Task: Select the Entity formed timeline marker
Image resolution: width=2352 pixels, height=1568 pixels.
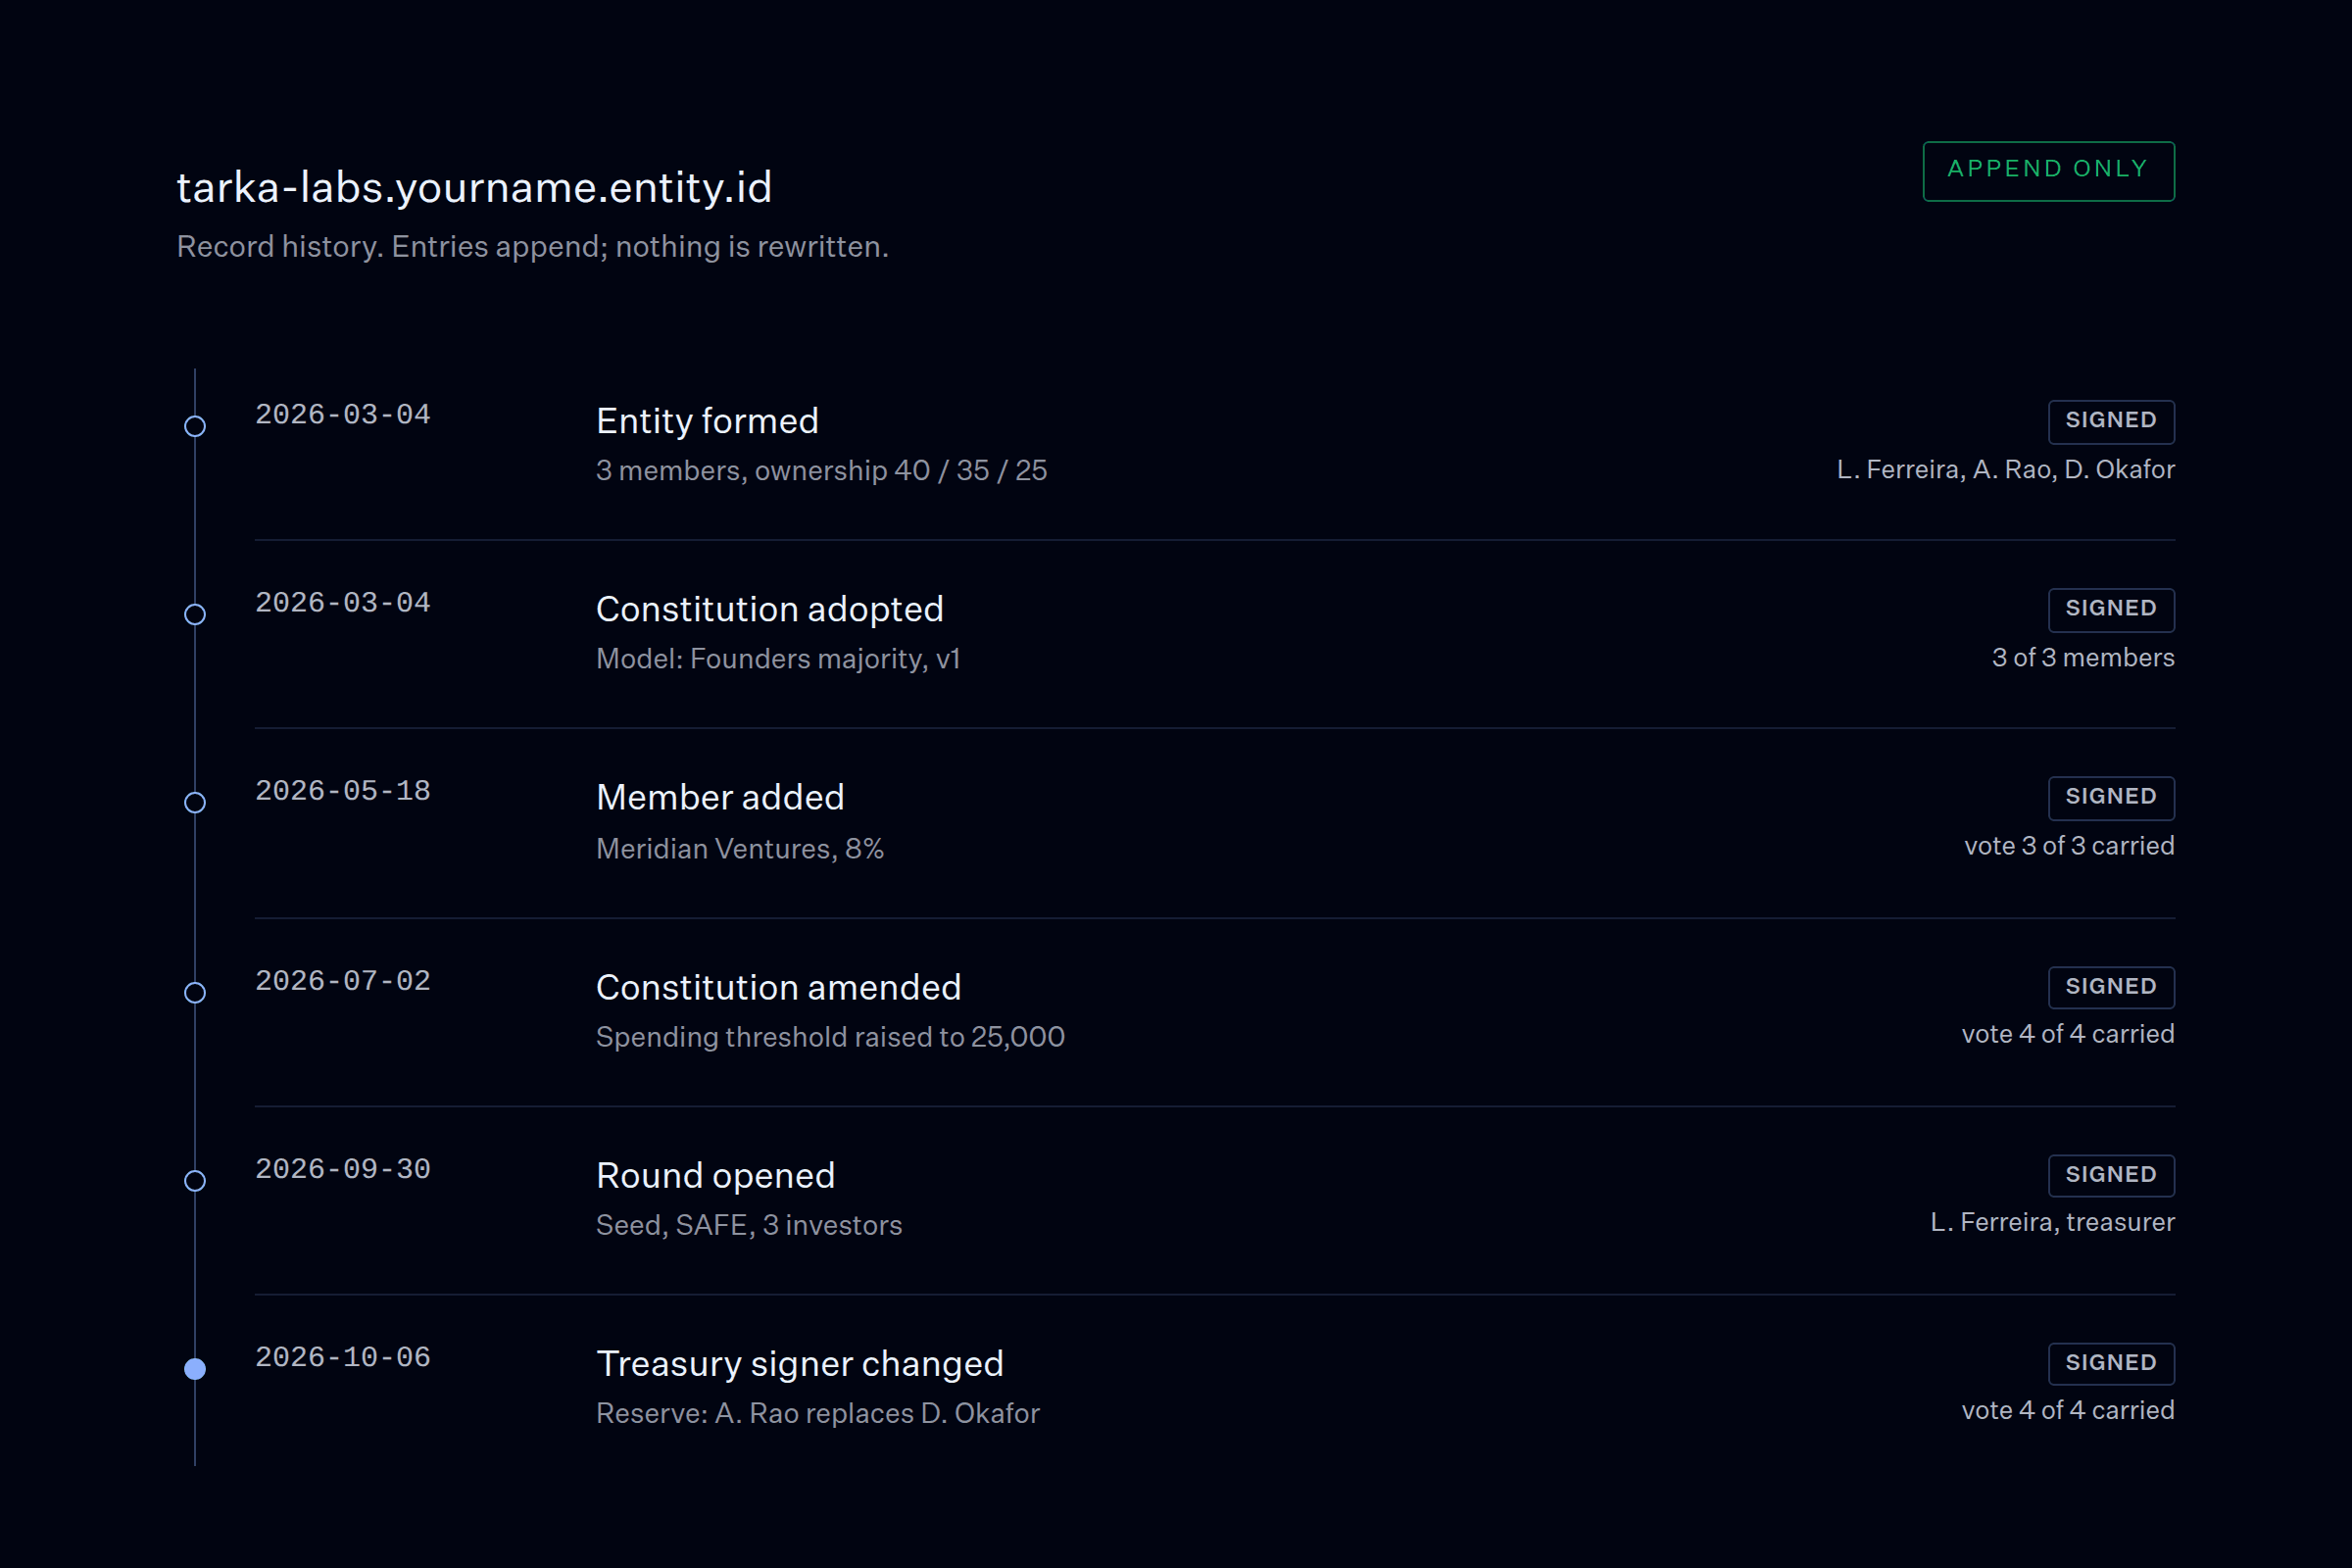Action: click(x=195, y=426)
